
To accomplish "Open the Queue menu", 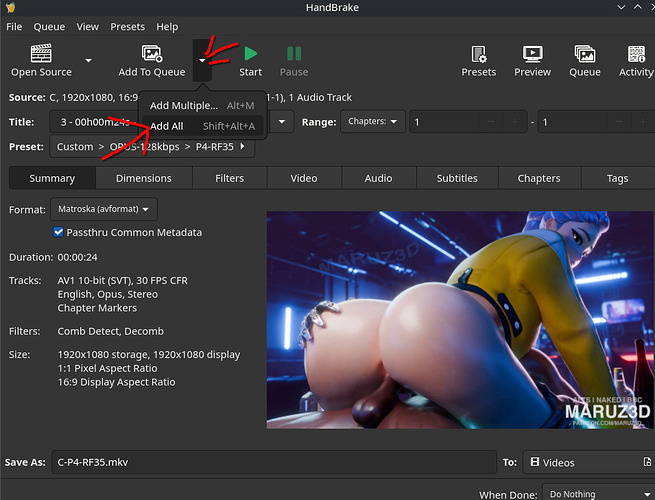I will coord(49,27).
